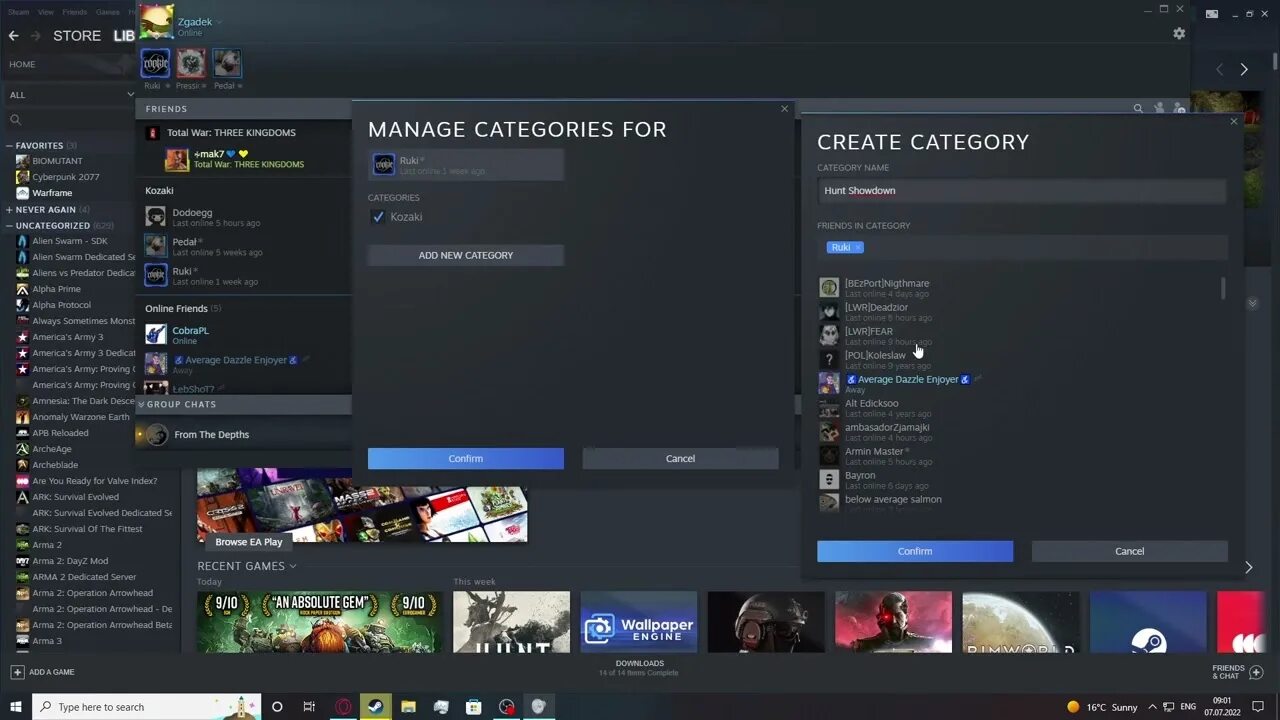The image size is (1280, 720).
Task: Select Warframe in library favorites
Action: pos(52,193)
